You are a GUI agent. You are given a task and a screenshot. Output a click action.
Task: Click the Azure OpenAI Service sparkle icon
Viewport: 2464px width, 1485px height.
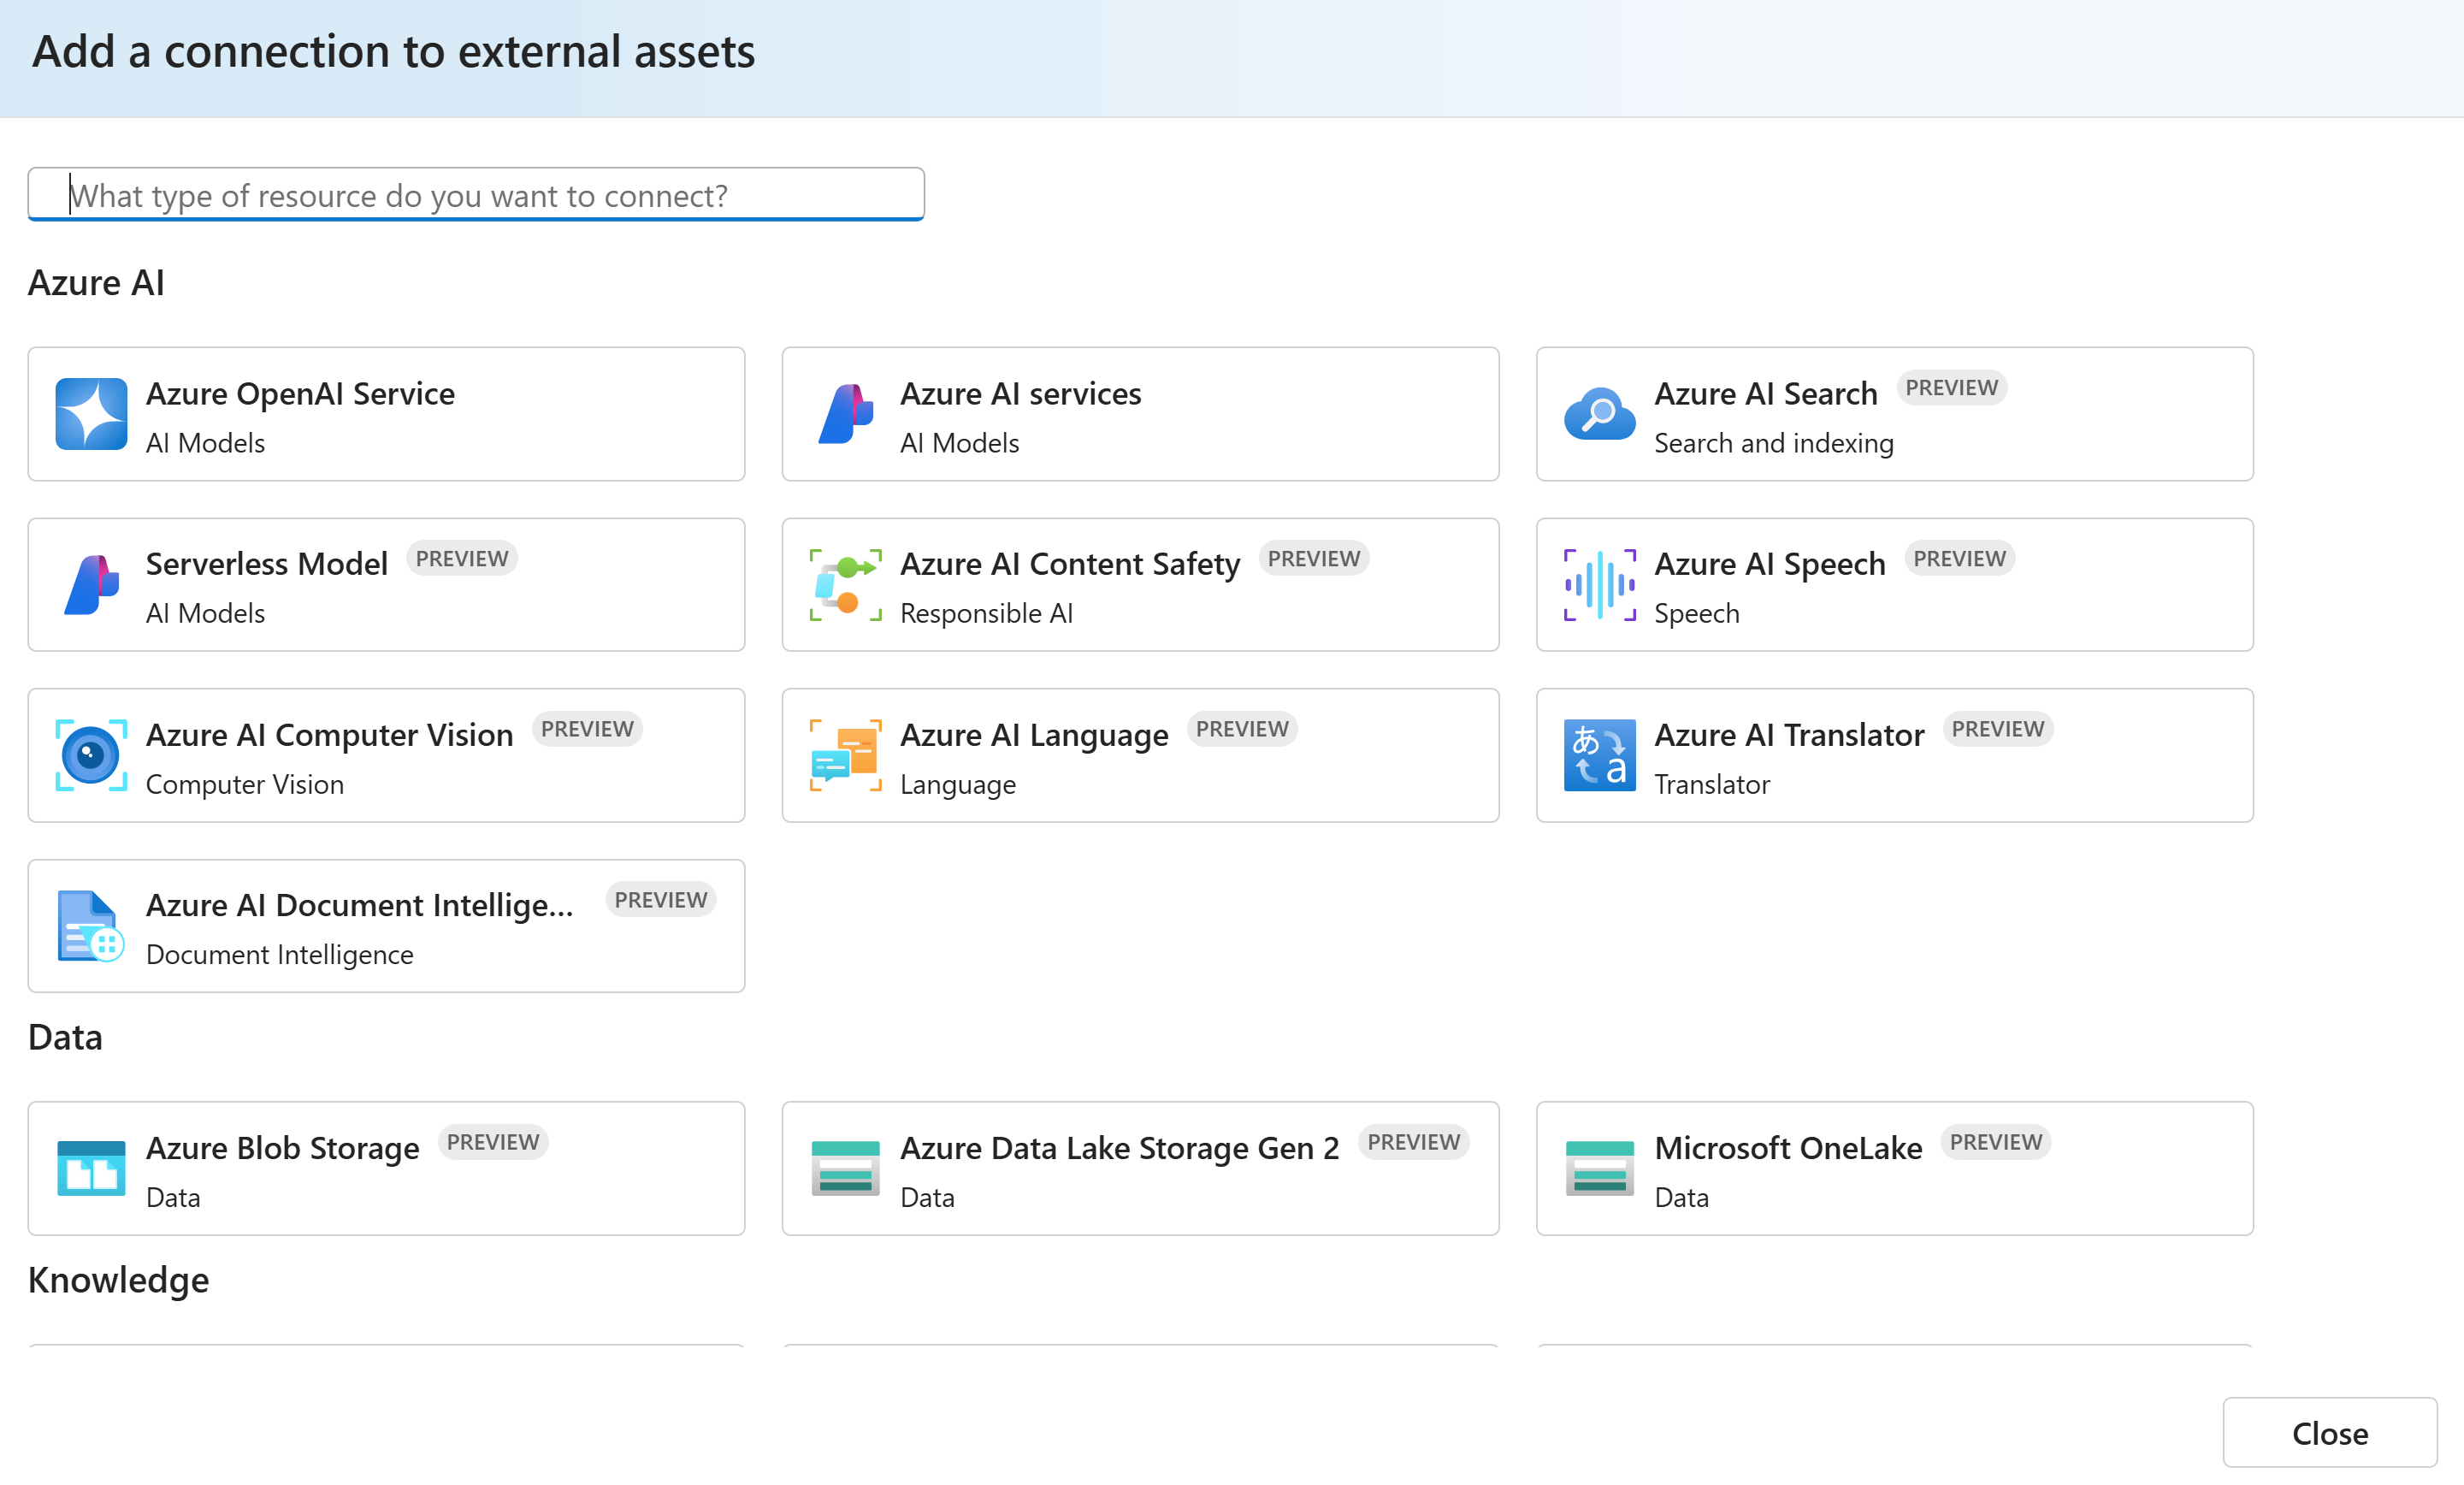click(x=91, y=414)
